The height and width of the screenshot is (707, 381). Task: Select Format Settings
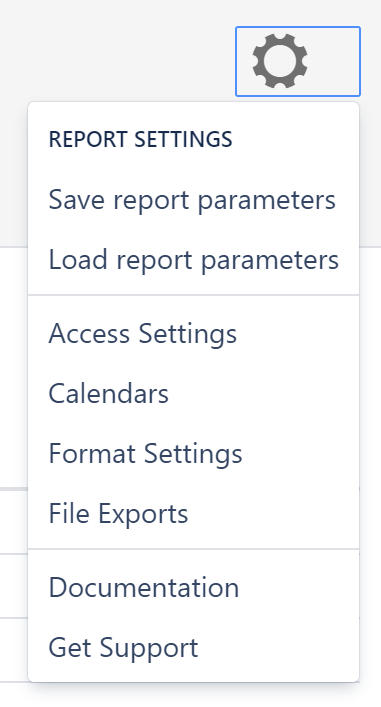(193, 454)
